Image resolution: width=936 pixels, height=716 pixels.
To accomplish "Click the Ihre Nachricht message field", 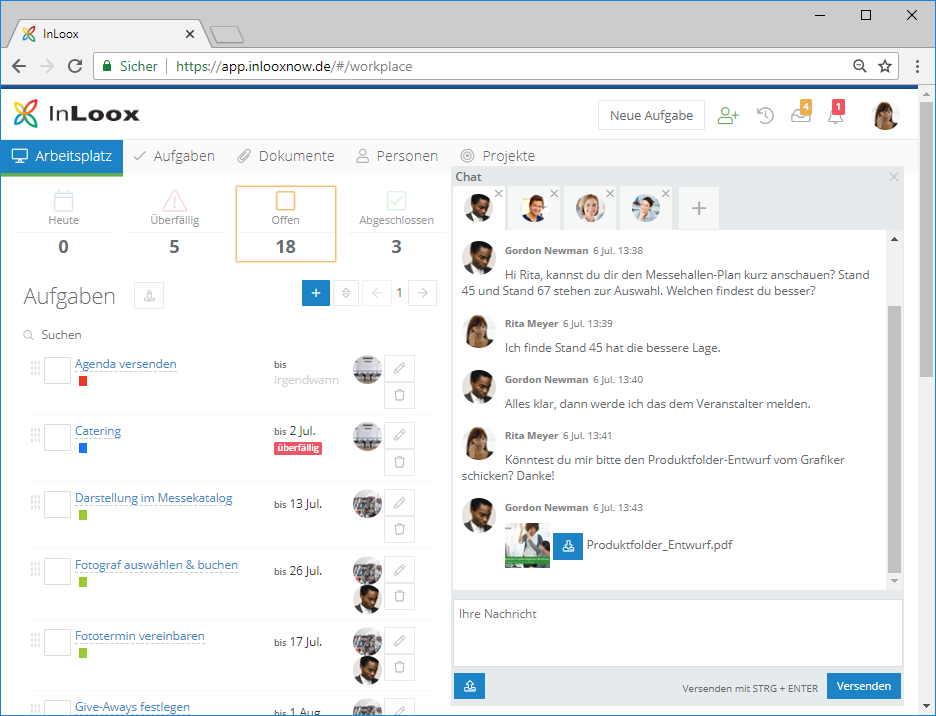I will [x=678, y=633].
